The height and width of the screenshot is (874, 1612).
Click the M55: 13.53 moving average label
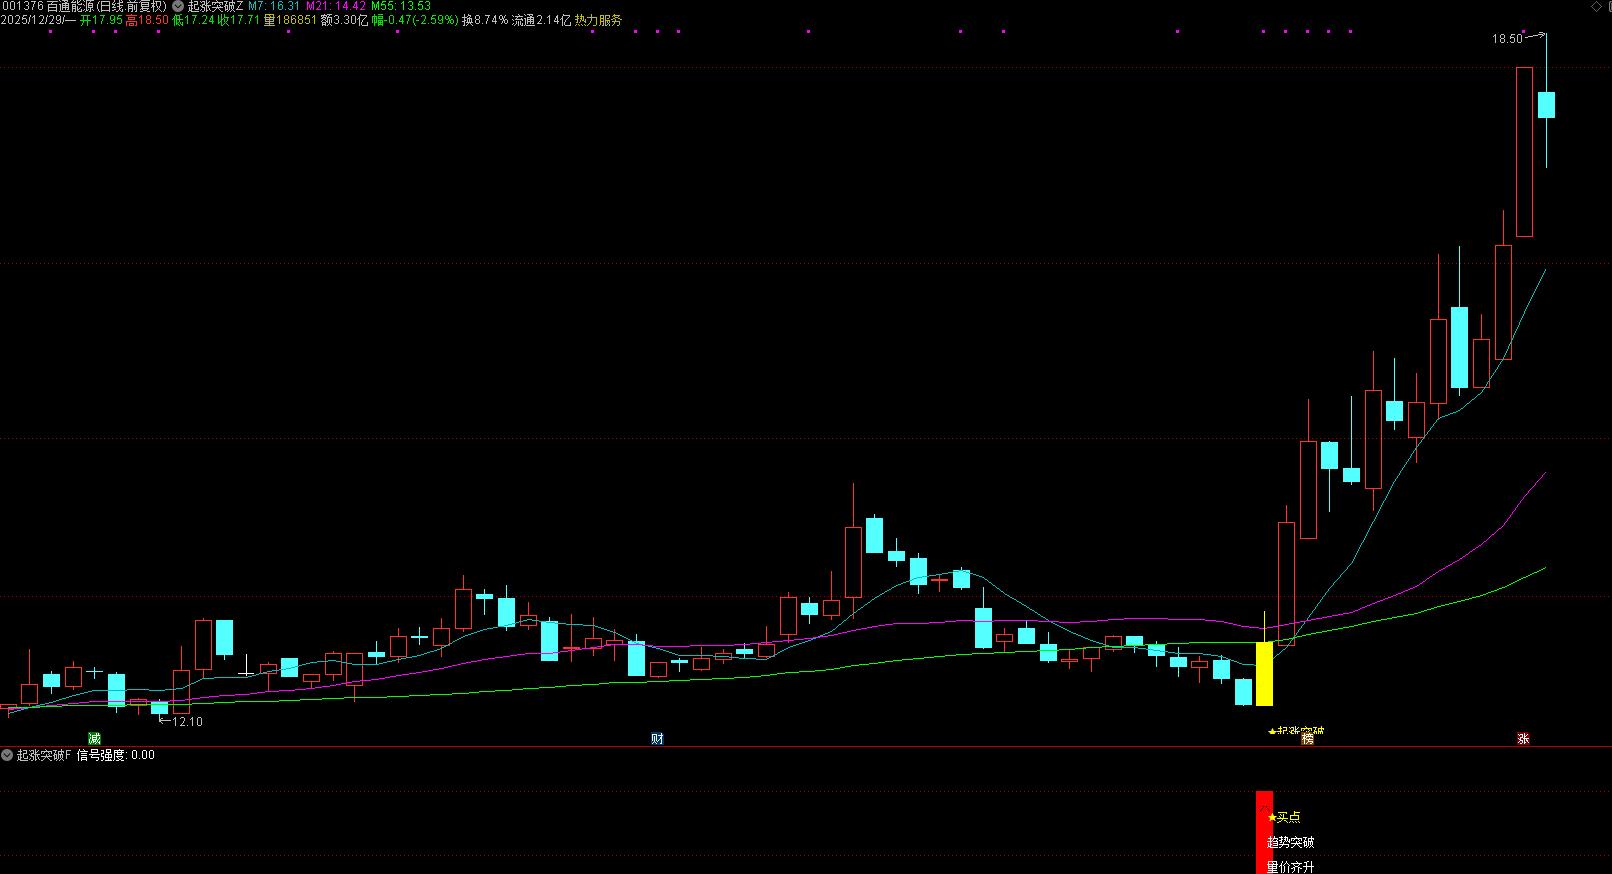[x=401, y=6]
